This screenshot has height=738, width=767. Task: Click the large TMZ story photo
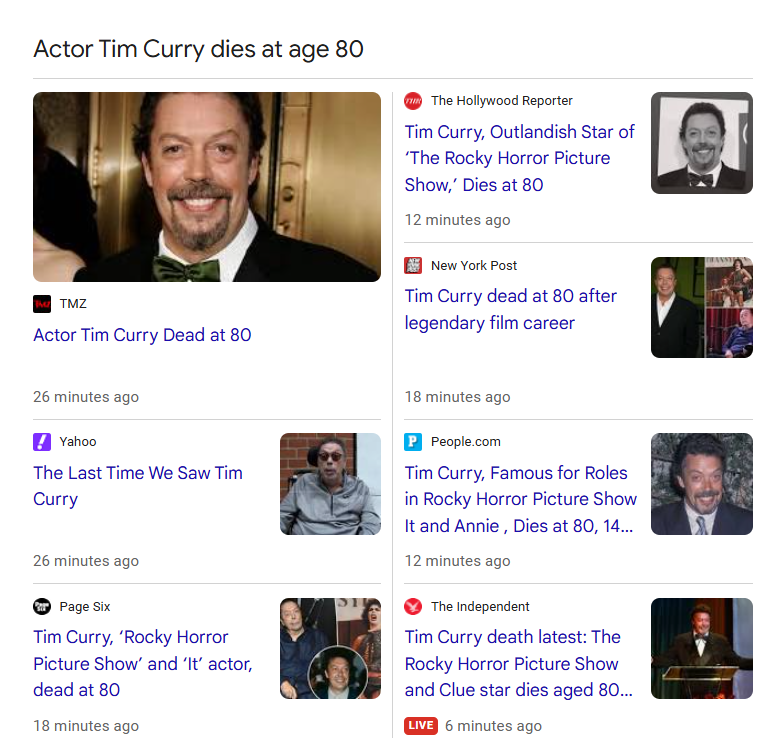pos(207,187)
